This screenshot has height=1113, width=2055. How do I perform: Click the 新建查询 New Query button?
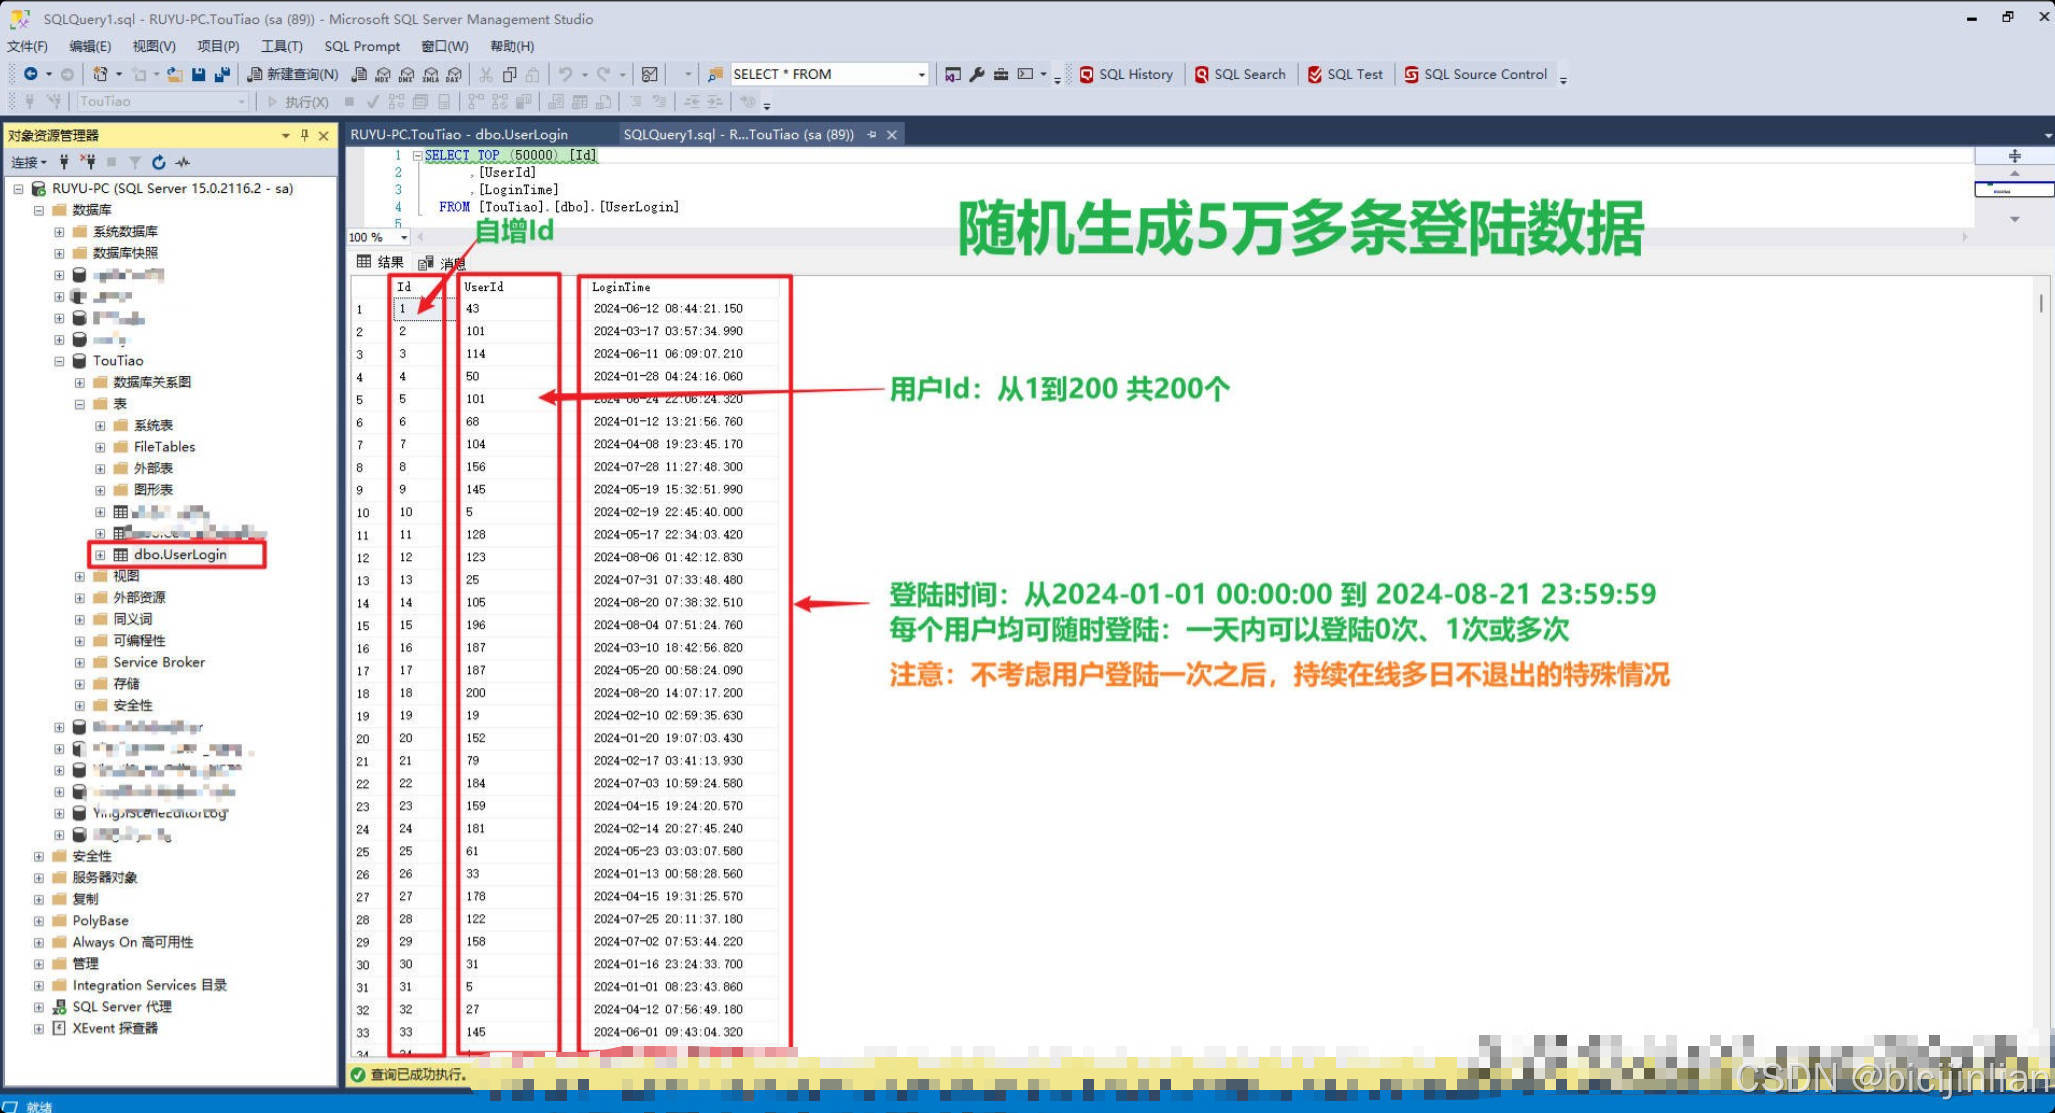293,74
